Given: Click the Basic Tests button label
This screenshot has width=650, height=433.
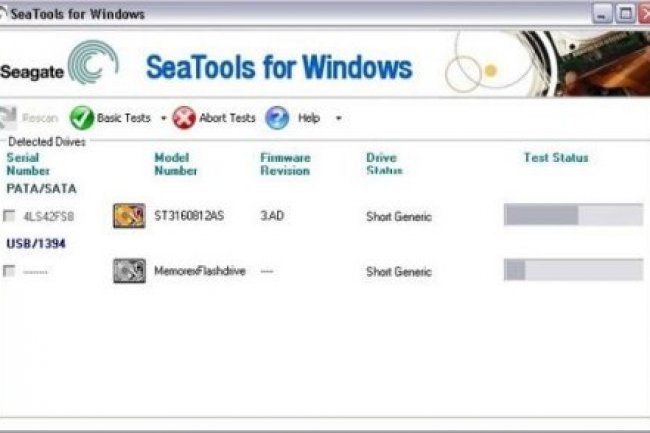Looking at the screenshot, I should click(x=124, y=118).
